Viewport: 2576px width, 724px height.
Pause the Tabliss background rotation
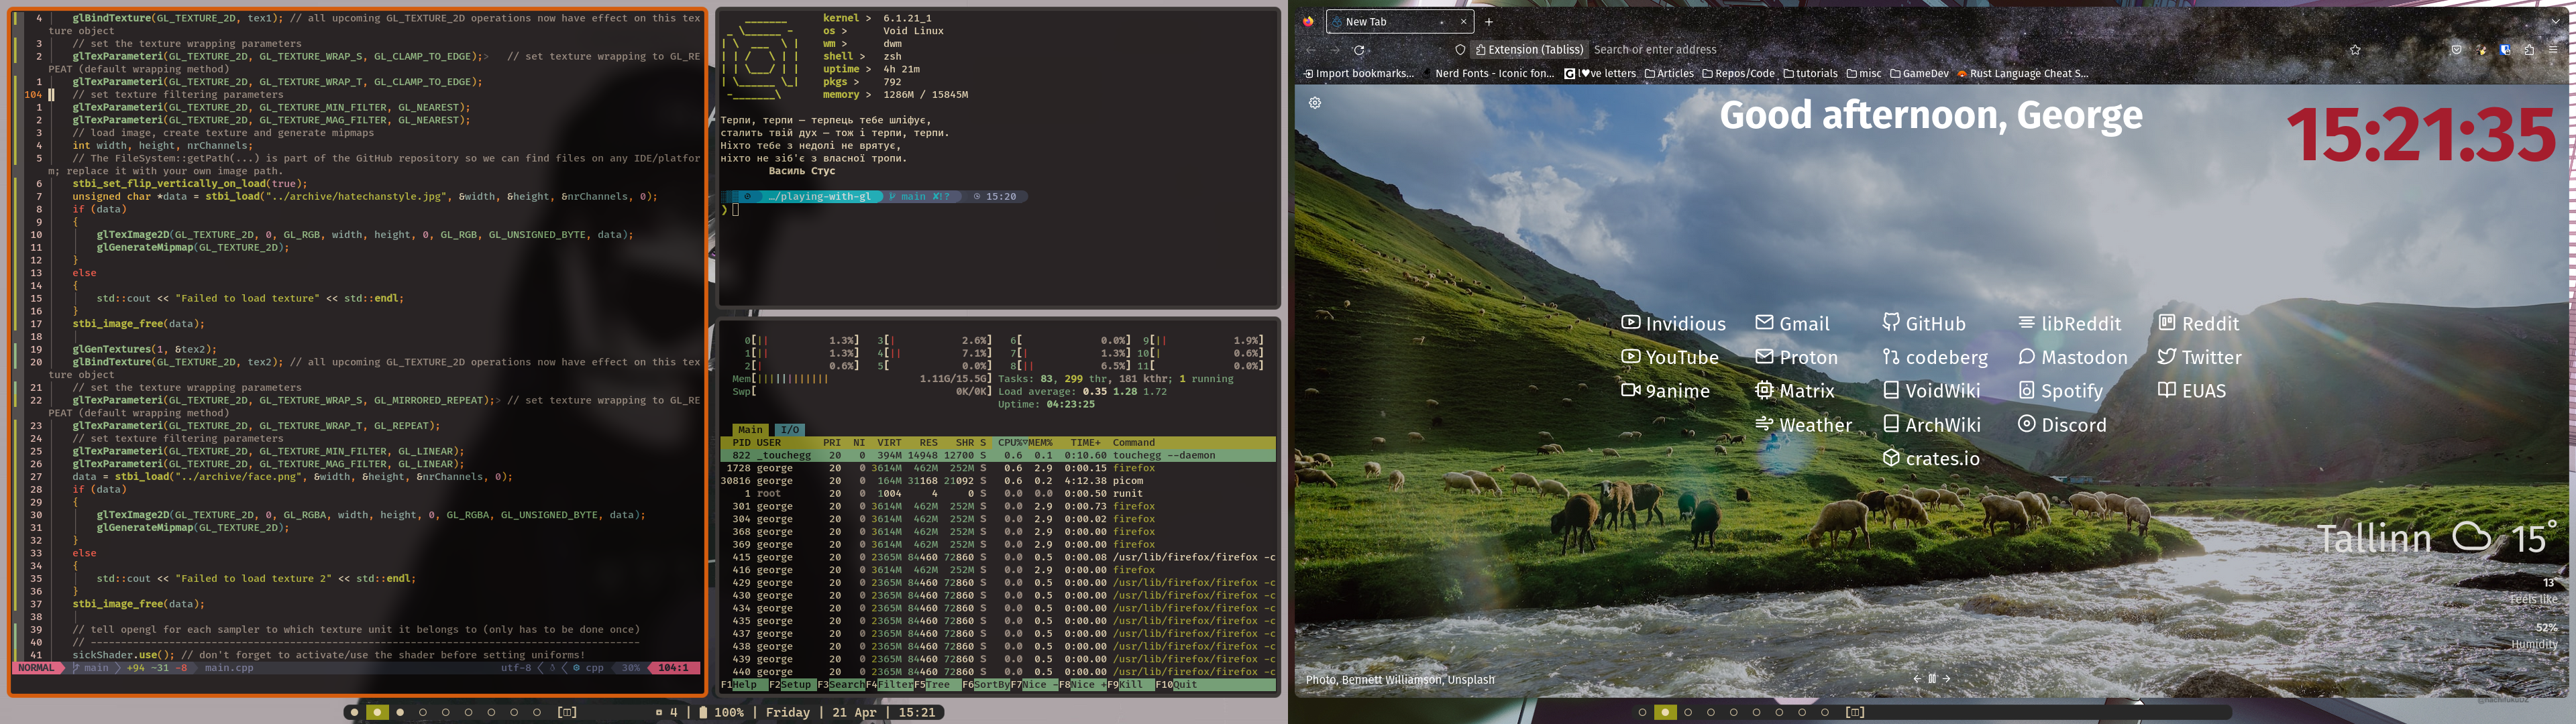[1932, 678]
